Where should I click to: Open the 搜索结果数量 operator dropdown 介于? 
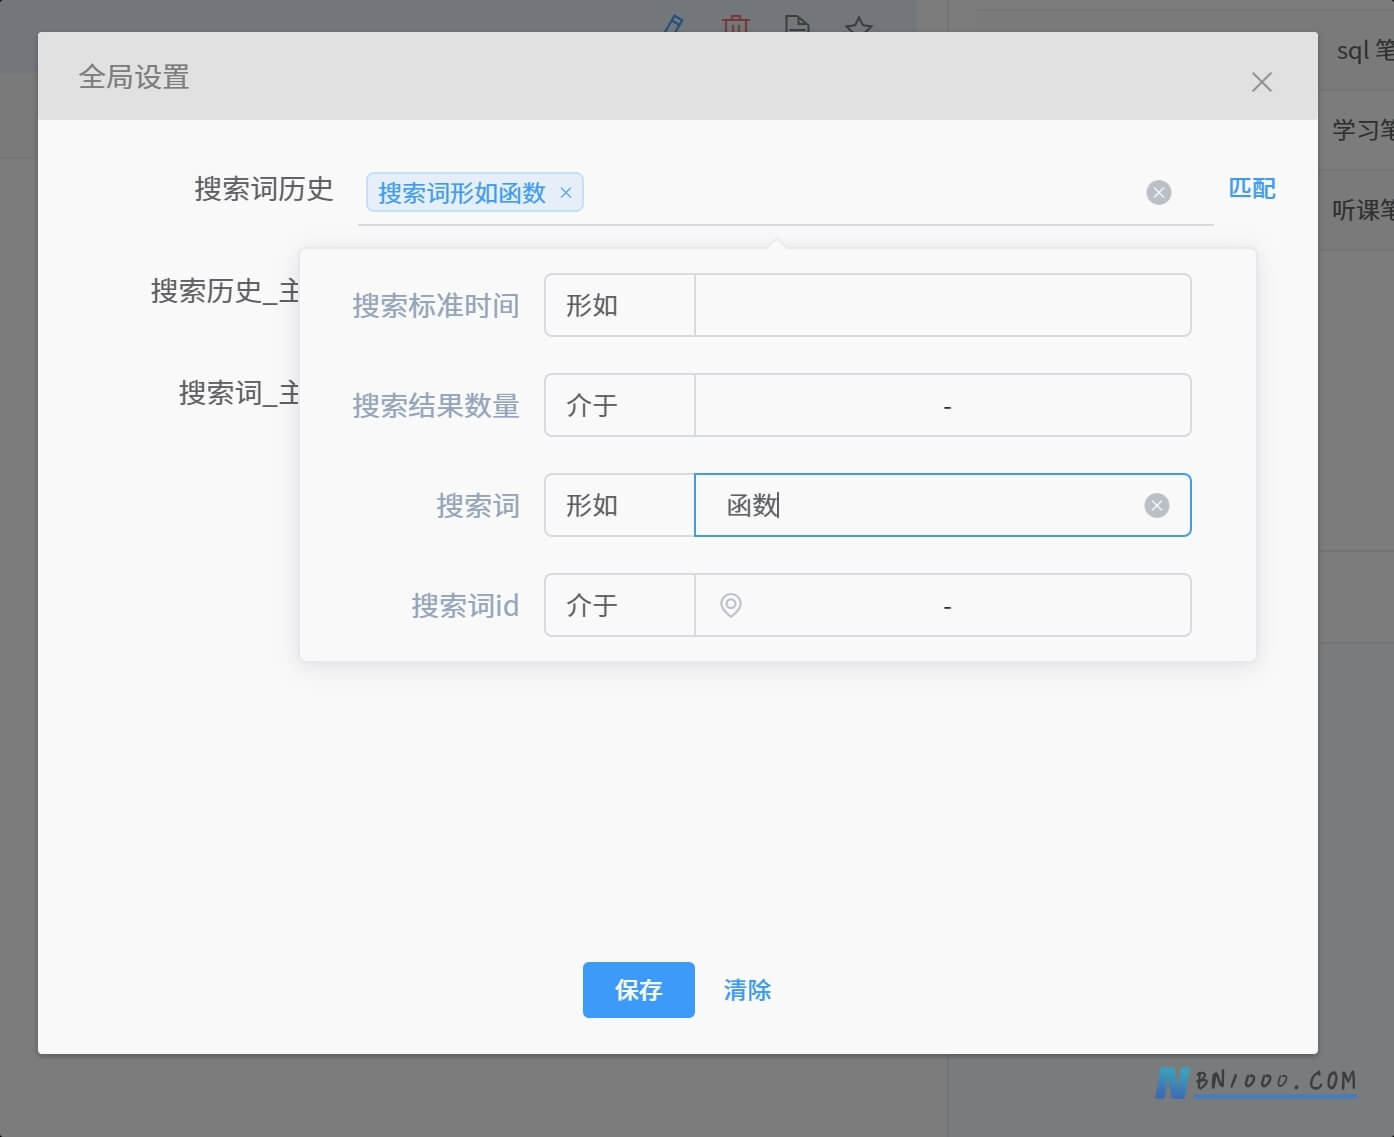(620, 405)
